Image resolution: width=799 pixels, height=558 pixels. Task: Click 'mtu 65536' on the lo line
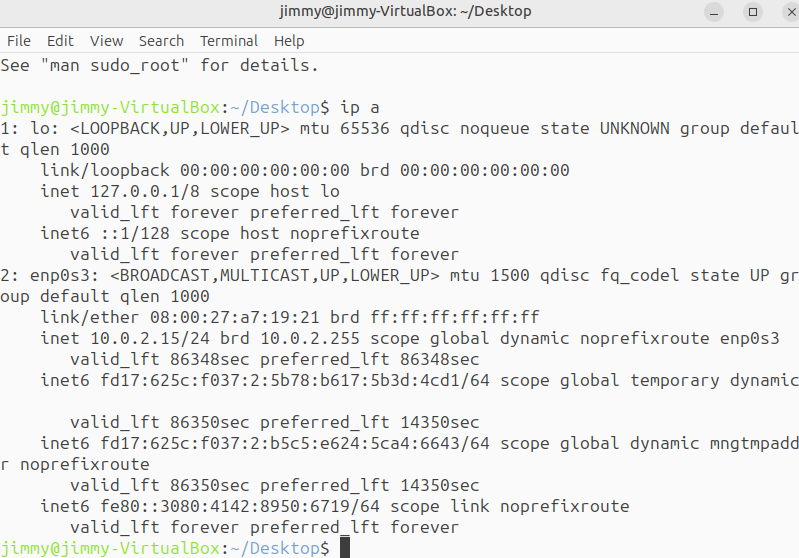(x=344, y=128)
